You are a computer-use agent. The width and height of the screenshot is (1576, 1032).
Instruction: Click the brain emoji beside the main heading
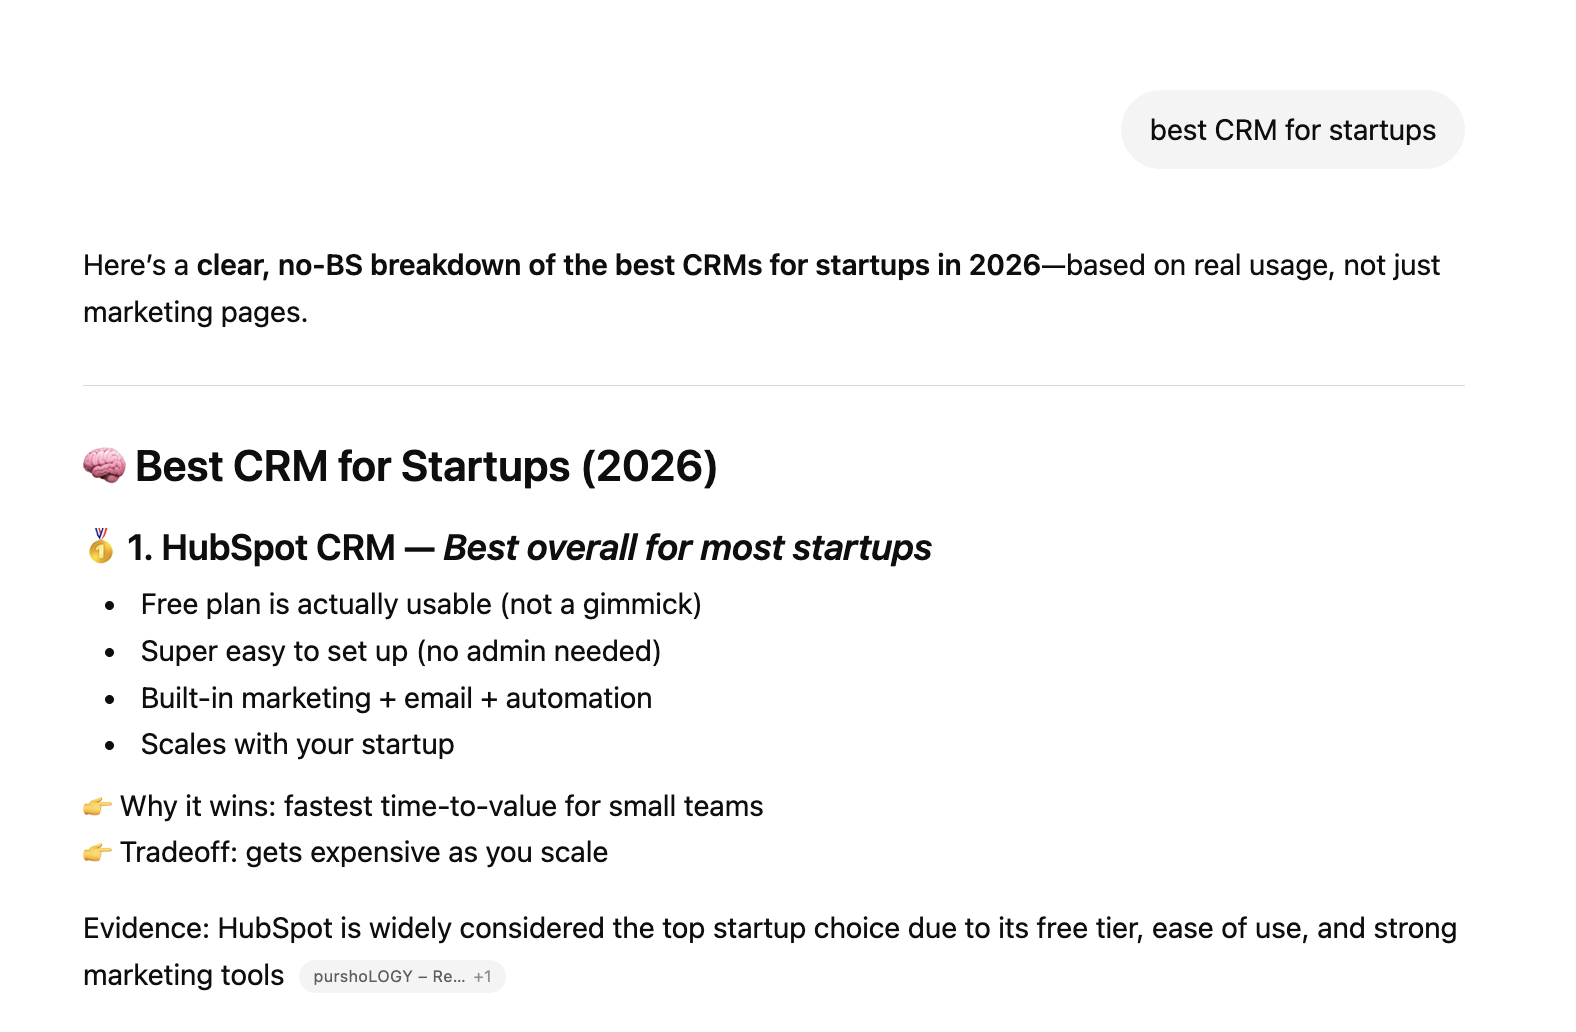(x=104, y=466)
